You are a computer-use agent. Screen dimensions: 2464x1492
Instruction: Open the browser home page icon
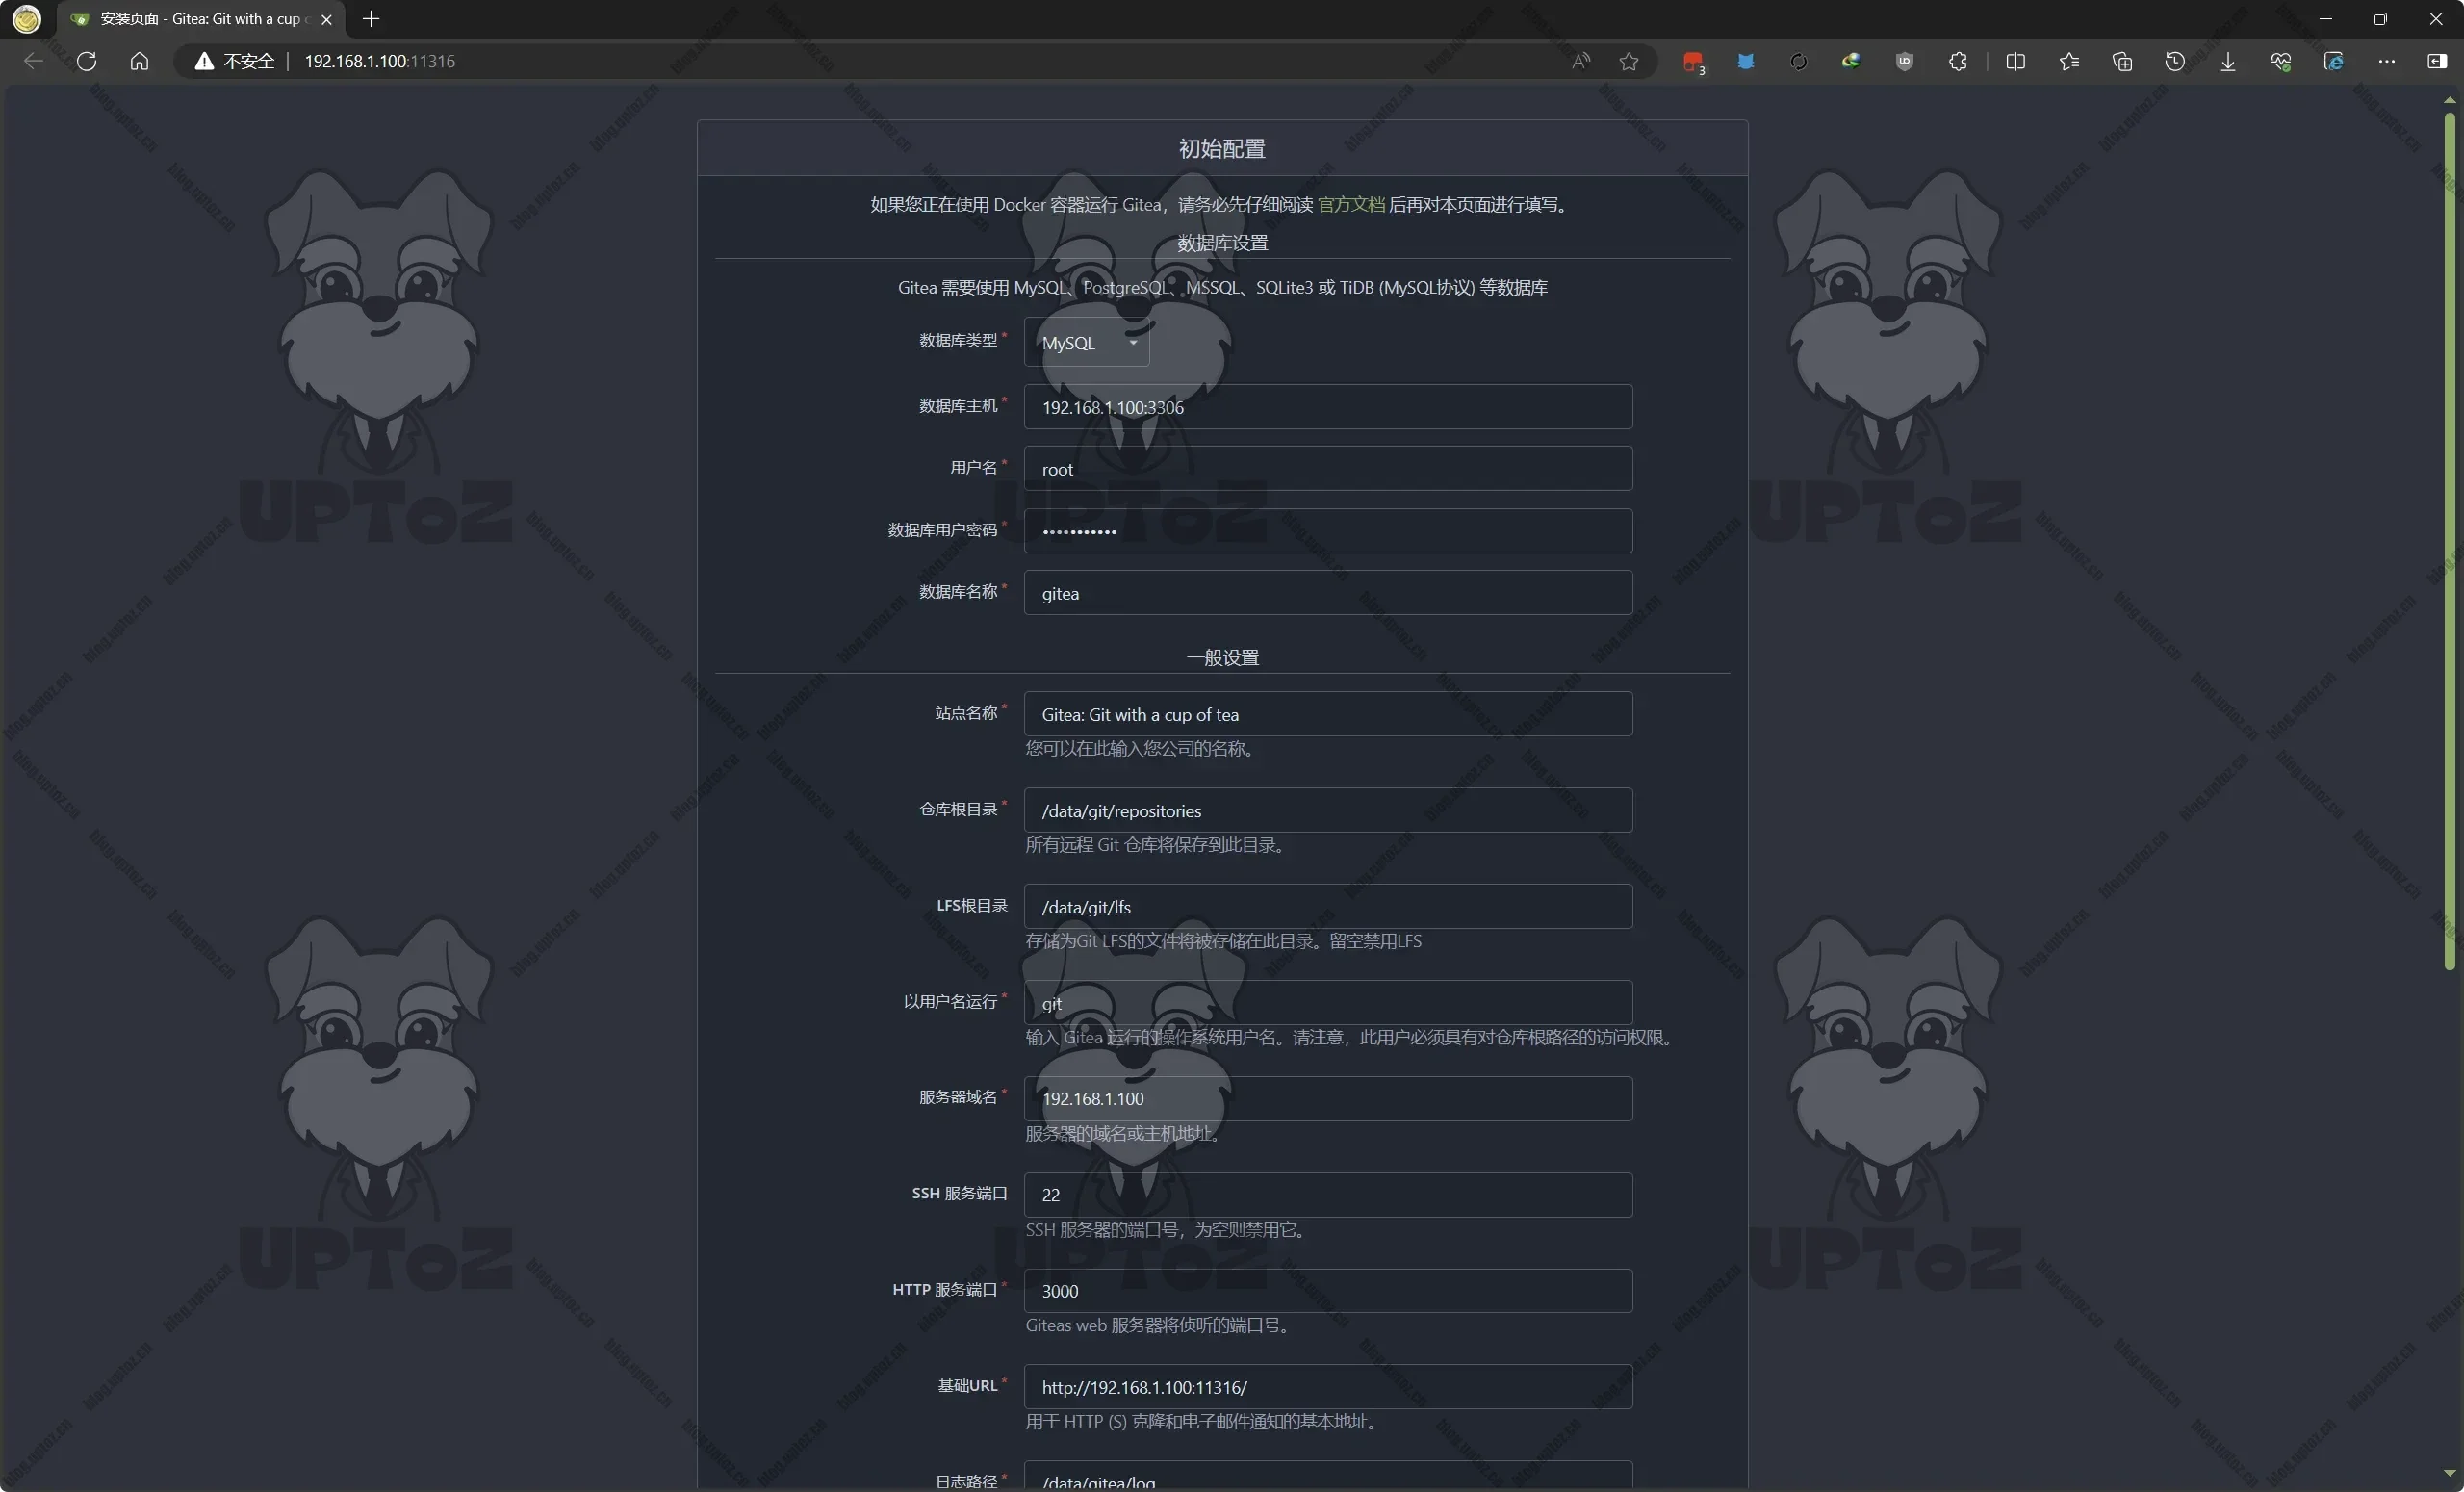(x=139, y=61)
